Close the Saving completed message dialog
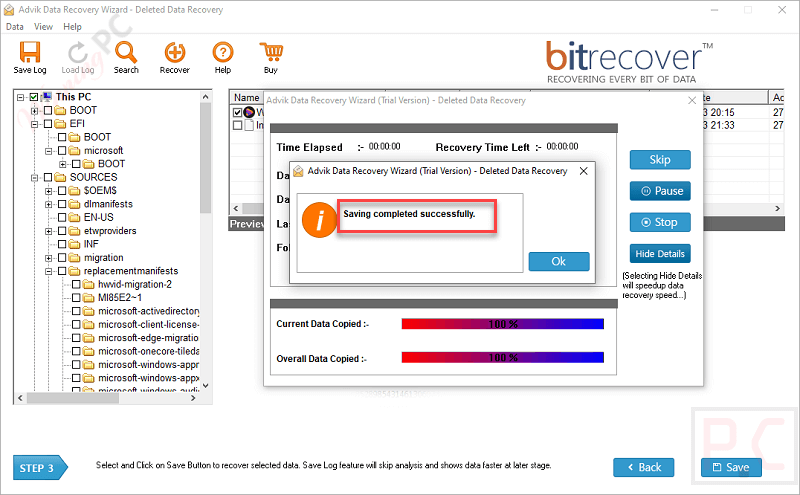Viewport: 800px width, 495px height. point(584,171)
